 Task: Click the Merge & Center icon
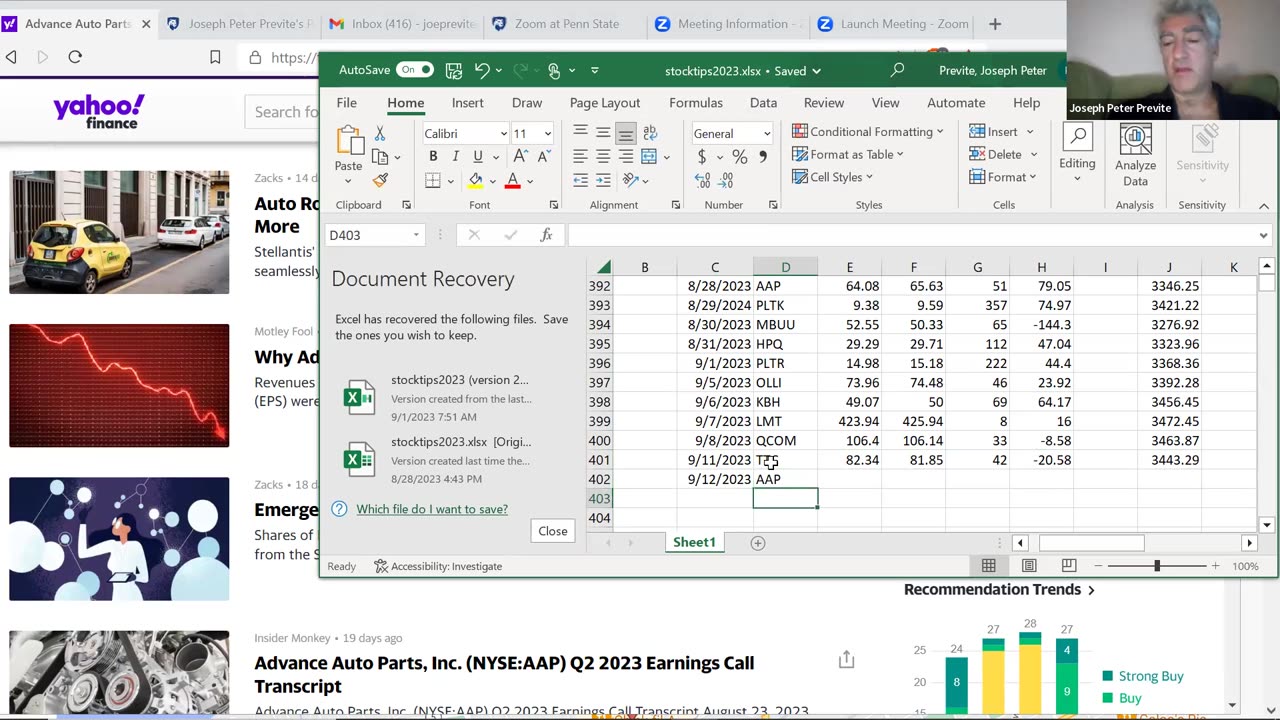click(649, 156)
